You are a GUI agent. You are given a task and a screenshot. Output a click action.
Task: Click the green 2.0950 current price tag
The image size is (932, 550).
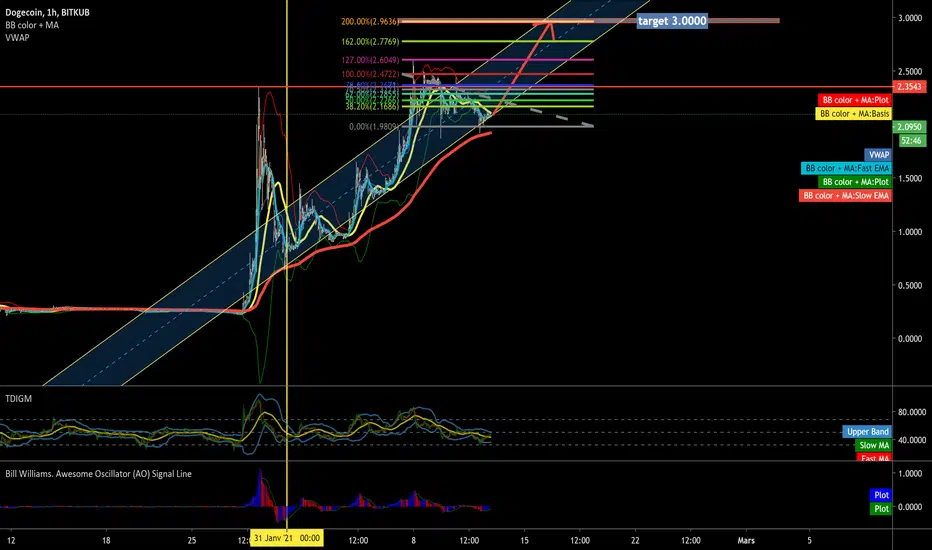[910, 127]
